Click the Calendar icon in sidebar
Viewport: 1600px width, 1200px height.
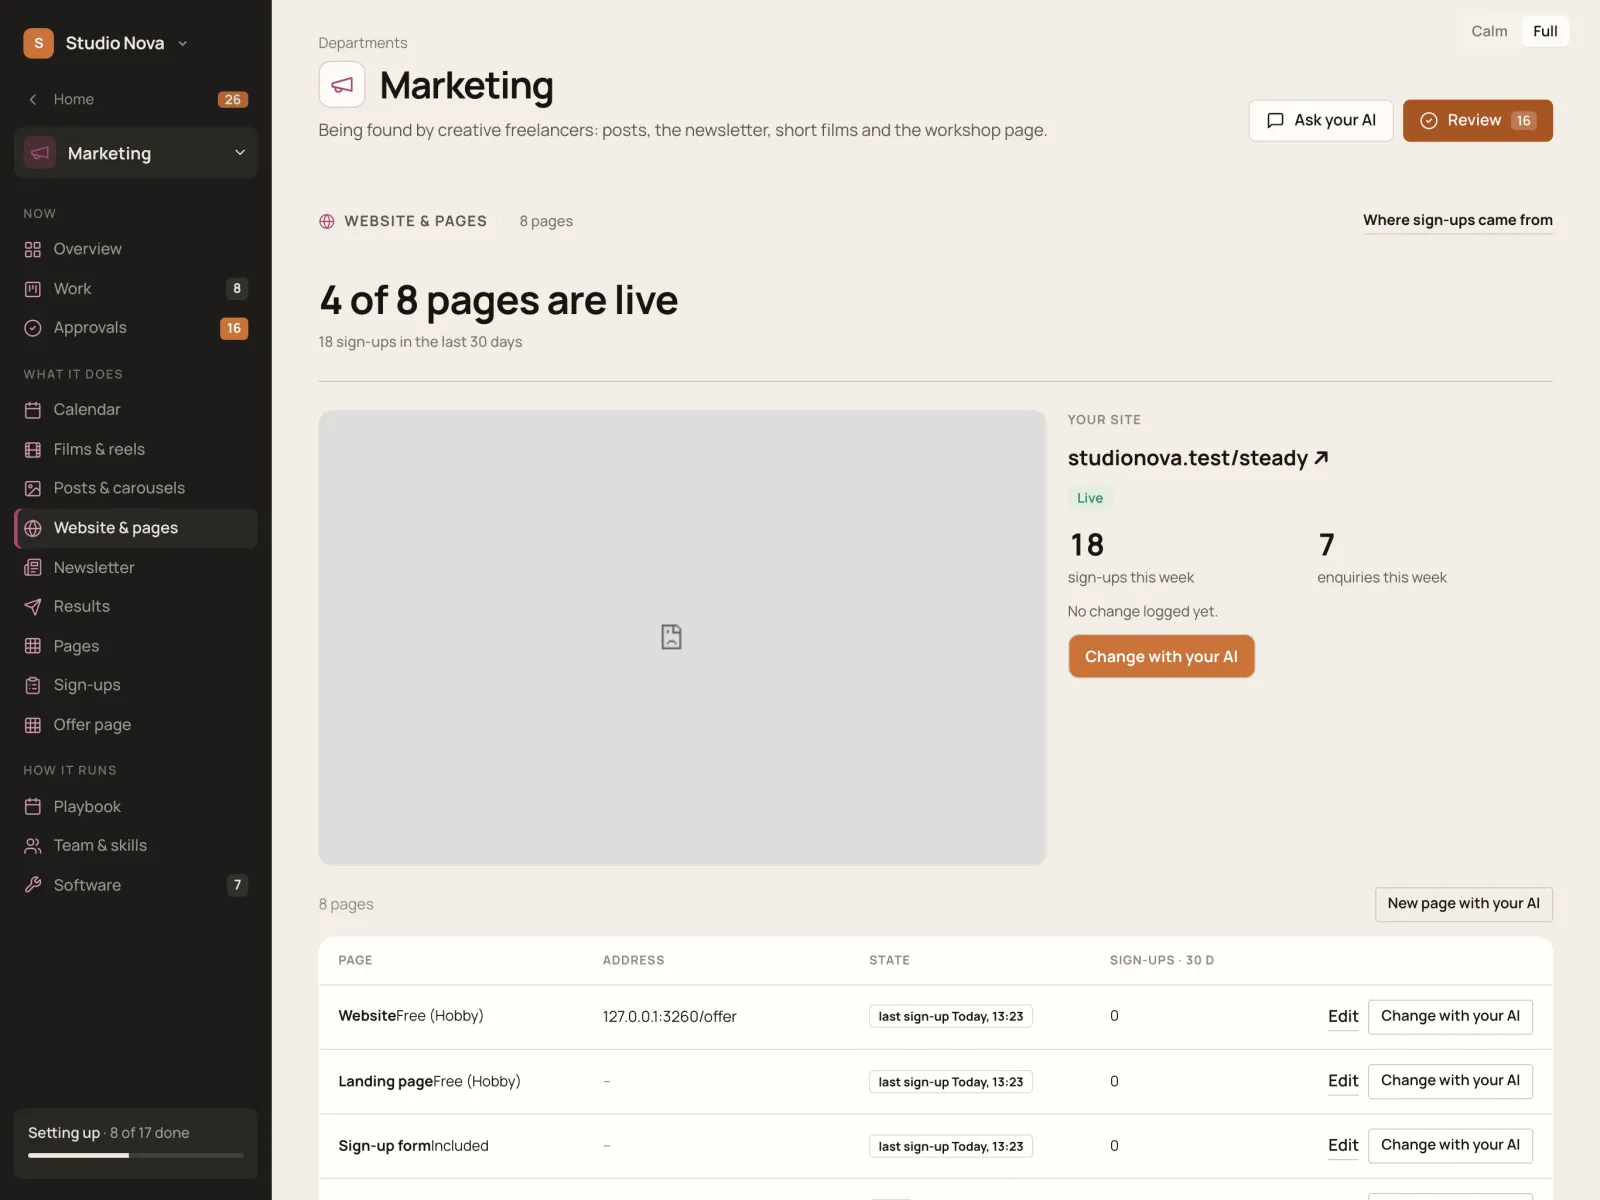(x=33, y=410)
